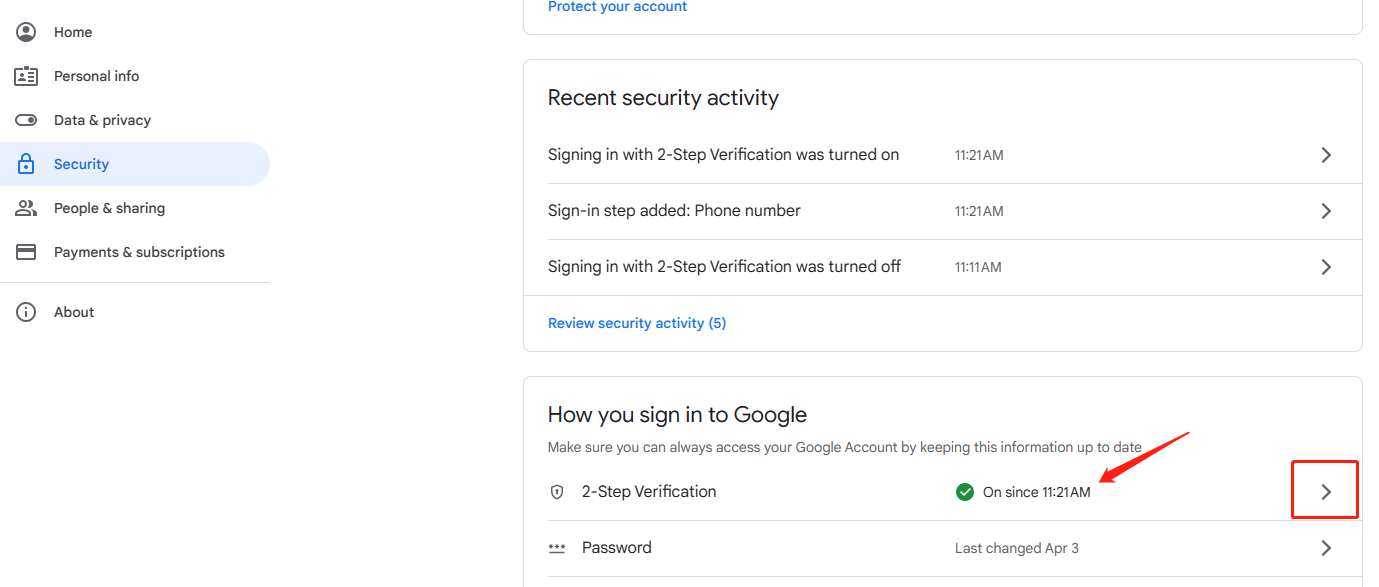Select the Password Last changed Apr 3 row
The image size is (1379, 587).
[x=942, y=548]
